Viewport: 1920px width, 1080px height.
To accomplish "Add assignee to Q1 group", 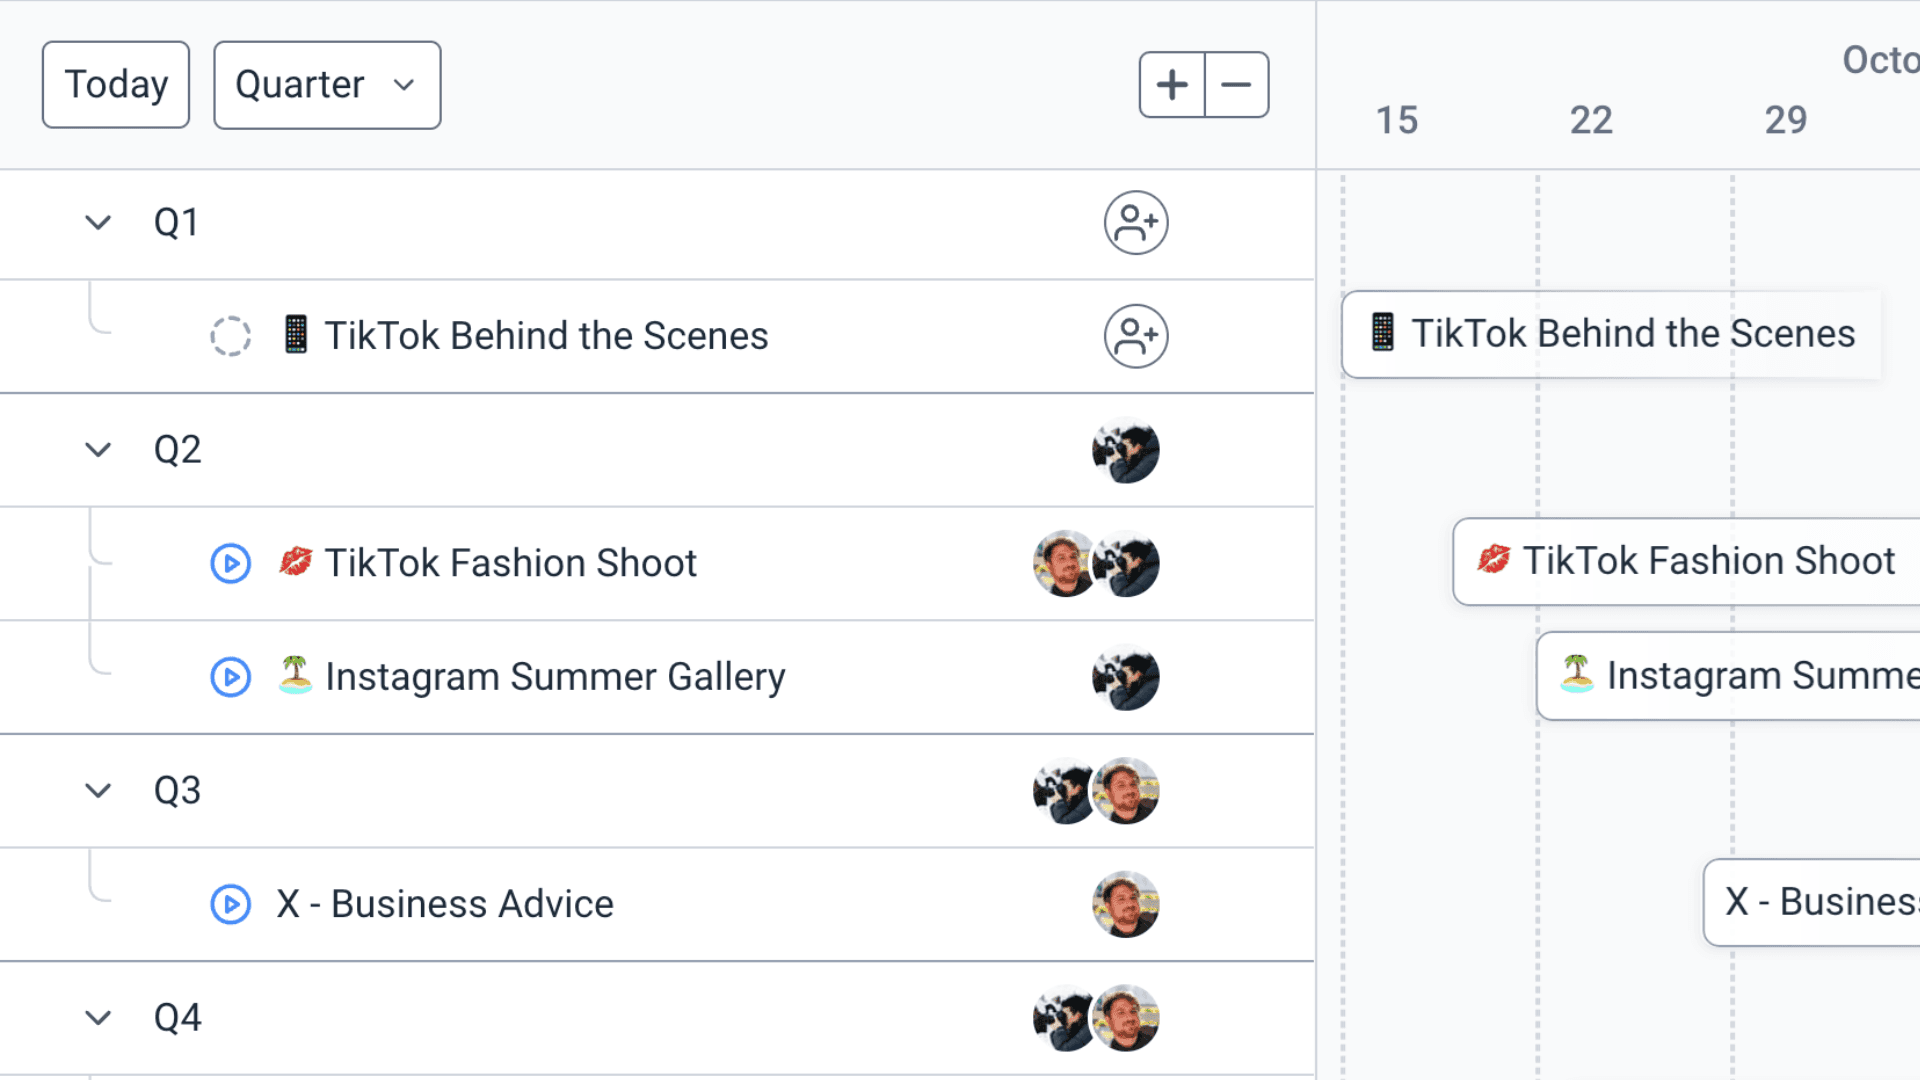I will click(1136, 222).
